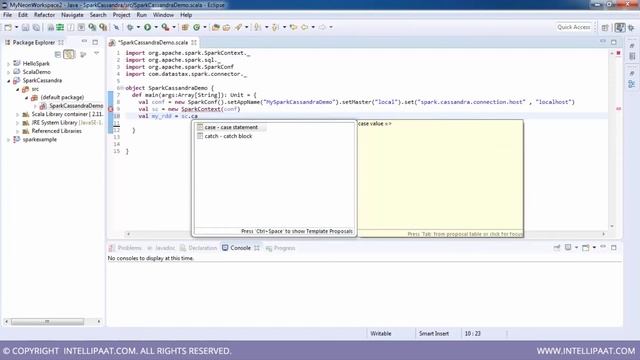The image size is (640, 360).
Task: Click the Back navigation arrow icon
Action: pos(304,27)
